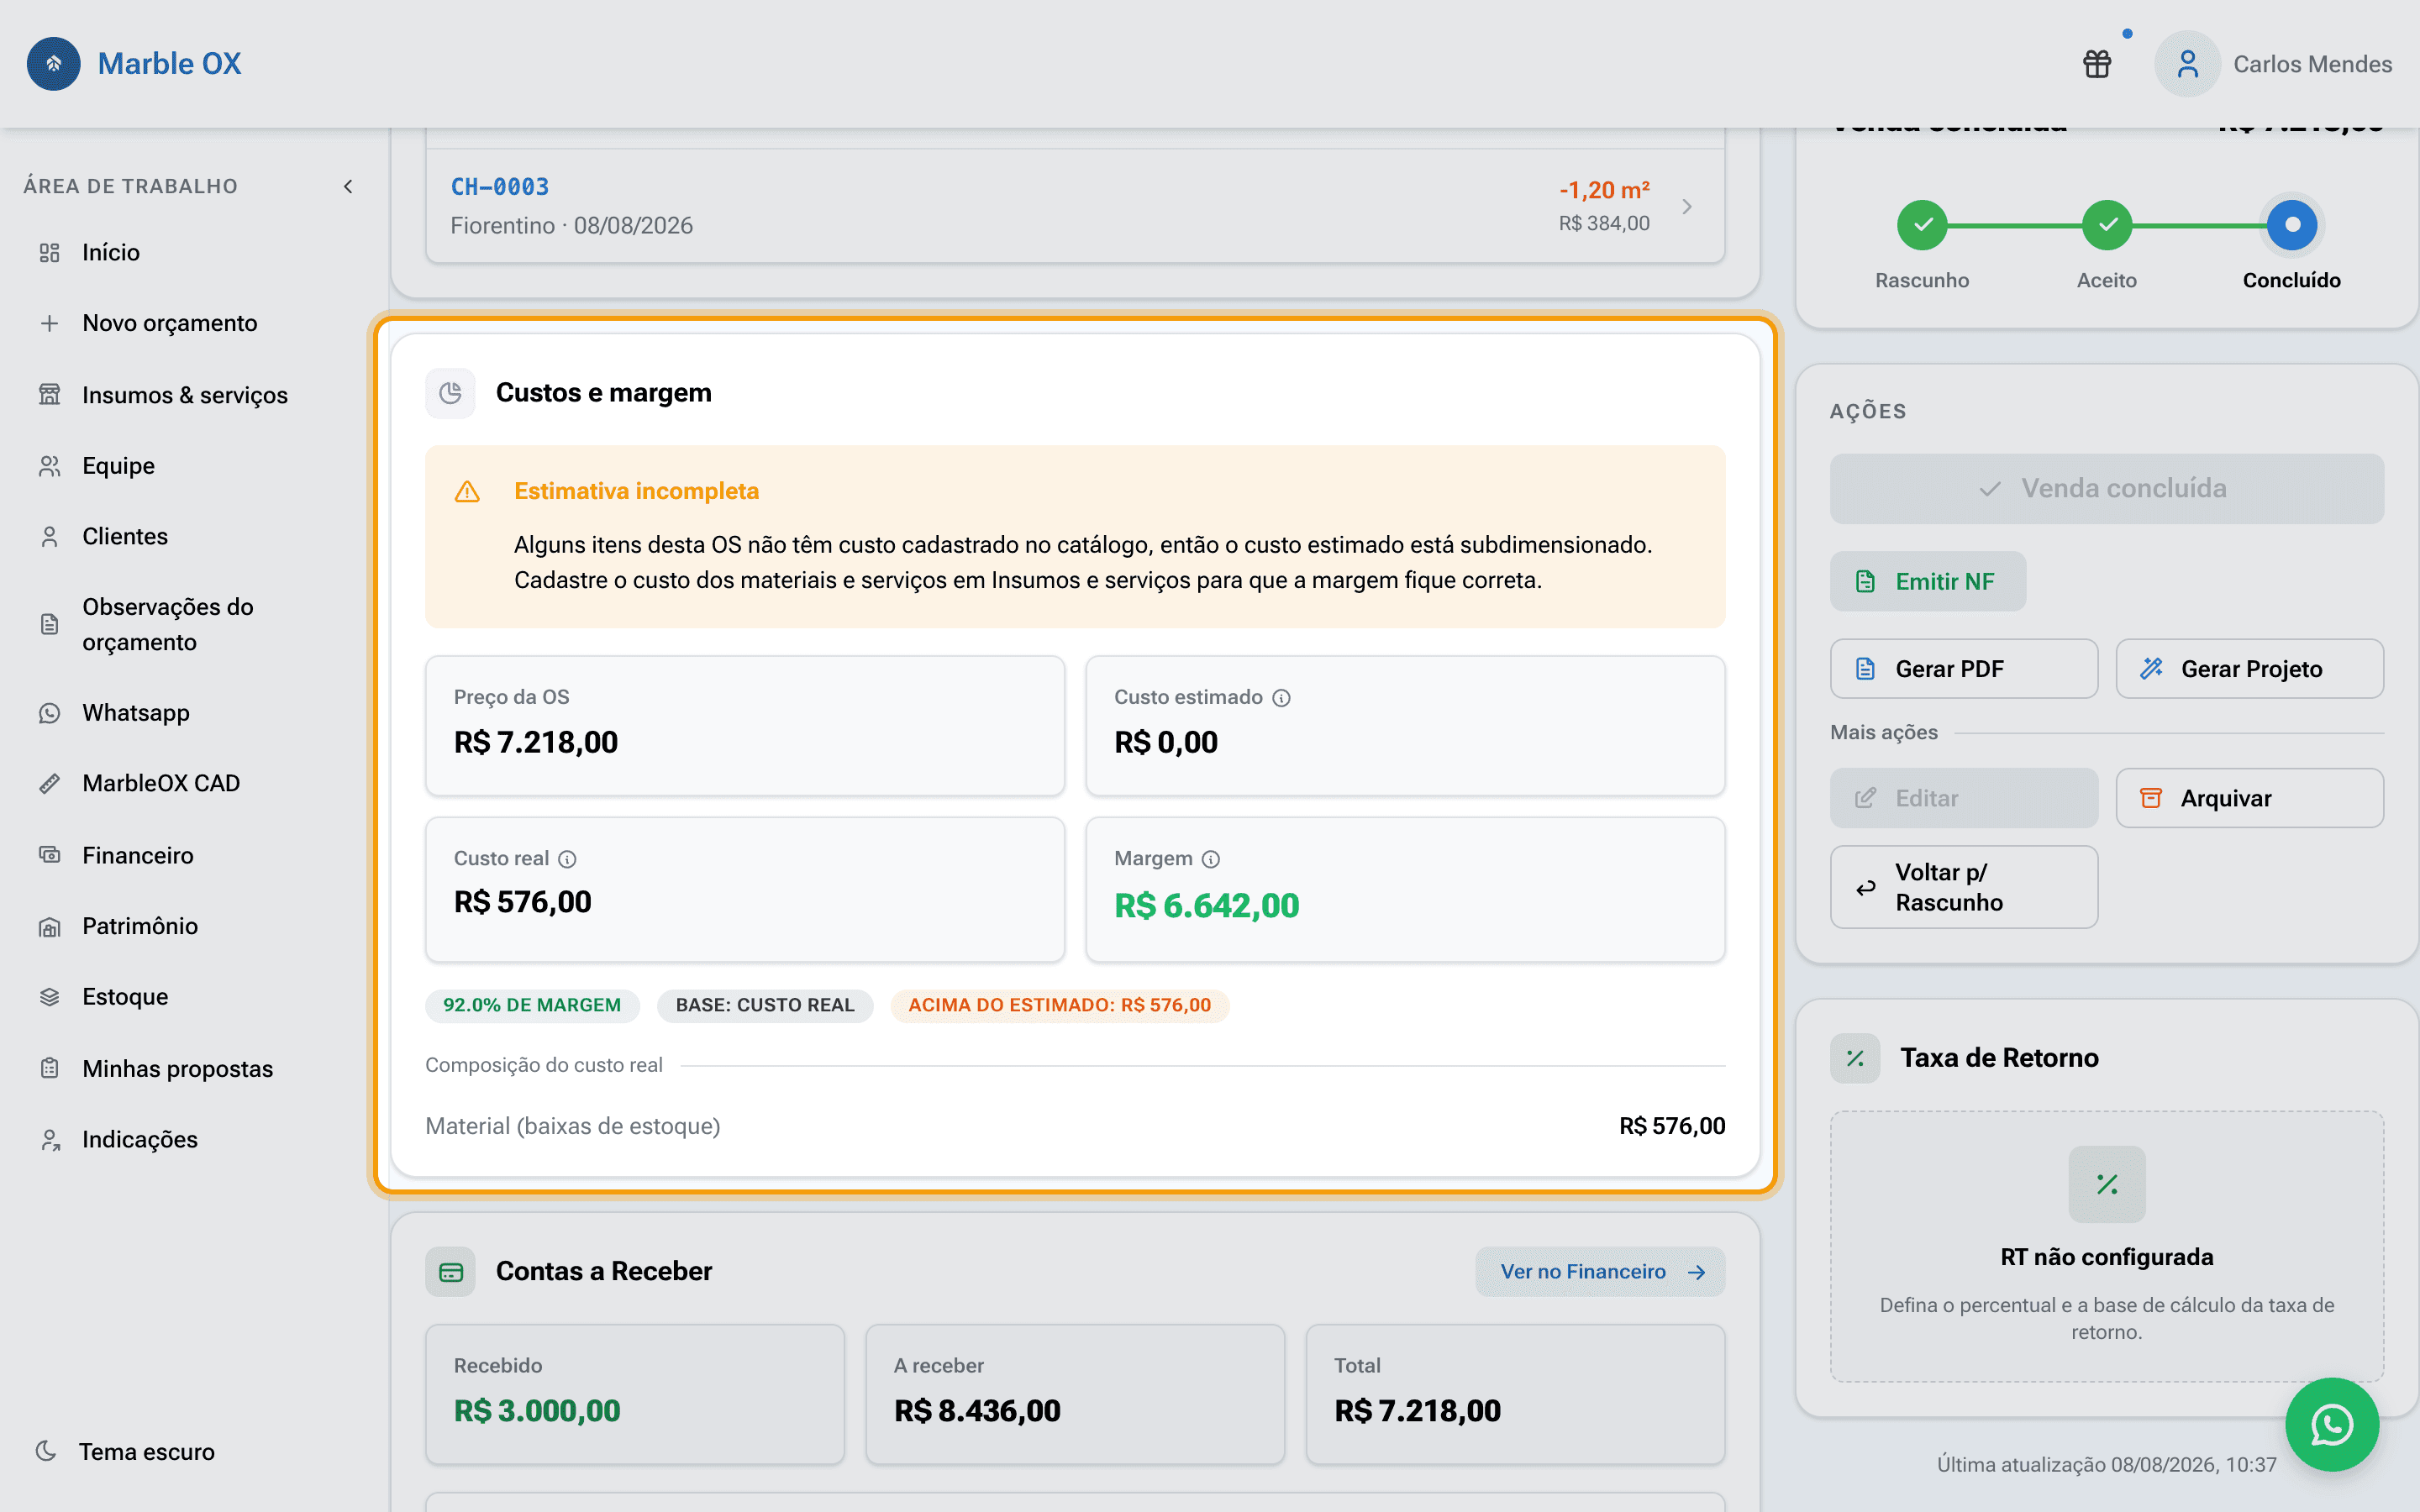
Task: Click Emitir NF button
Action: (1928, 581)
